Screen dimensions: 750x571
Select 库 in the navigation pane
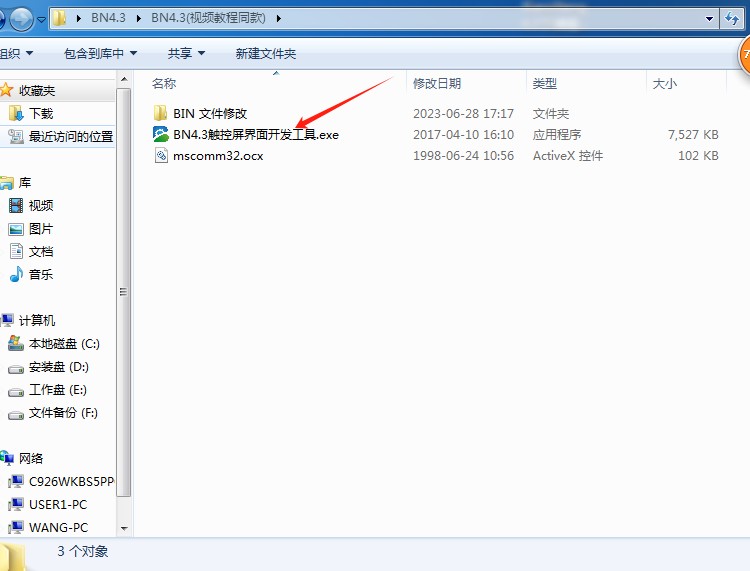pyautogui.click(x=25, y=182)
